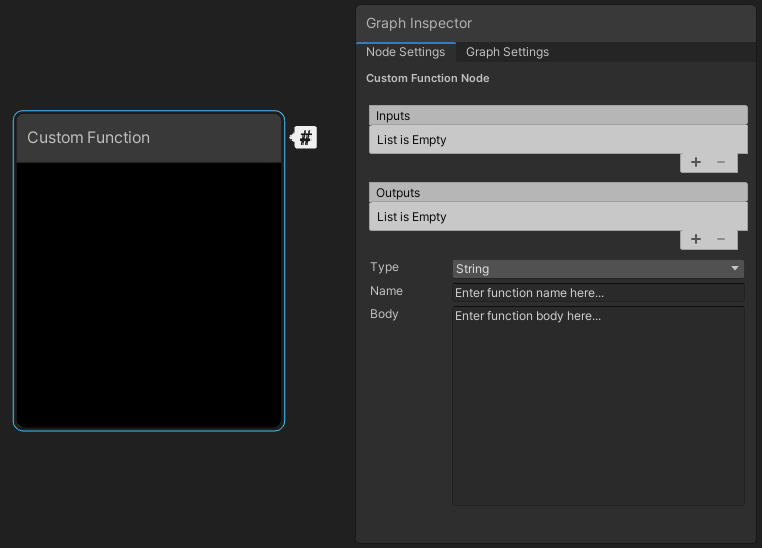Viewport: 762px width, 548px height.
Task: Click the Outputs list header
Action: 558,193
